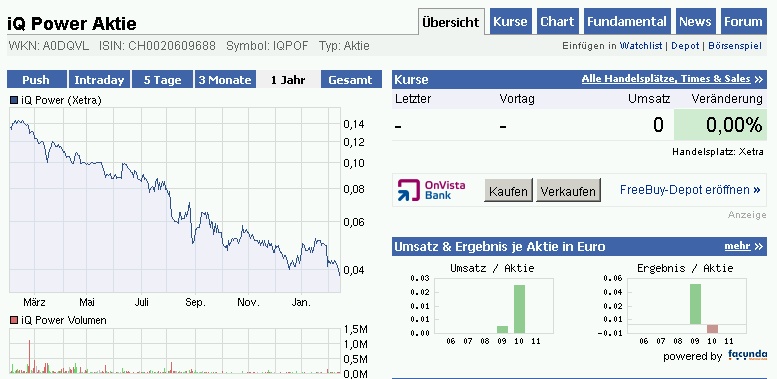Click the Letzter column header
Image resolution: width=777 pixels, height=379 pixels.
pyautogui.click(x=413, y=99)
